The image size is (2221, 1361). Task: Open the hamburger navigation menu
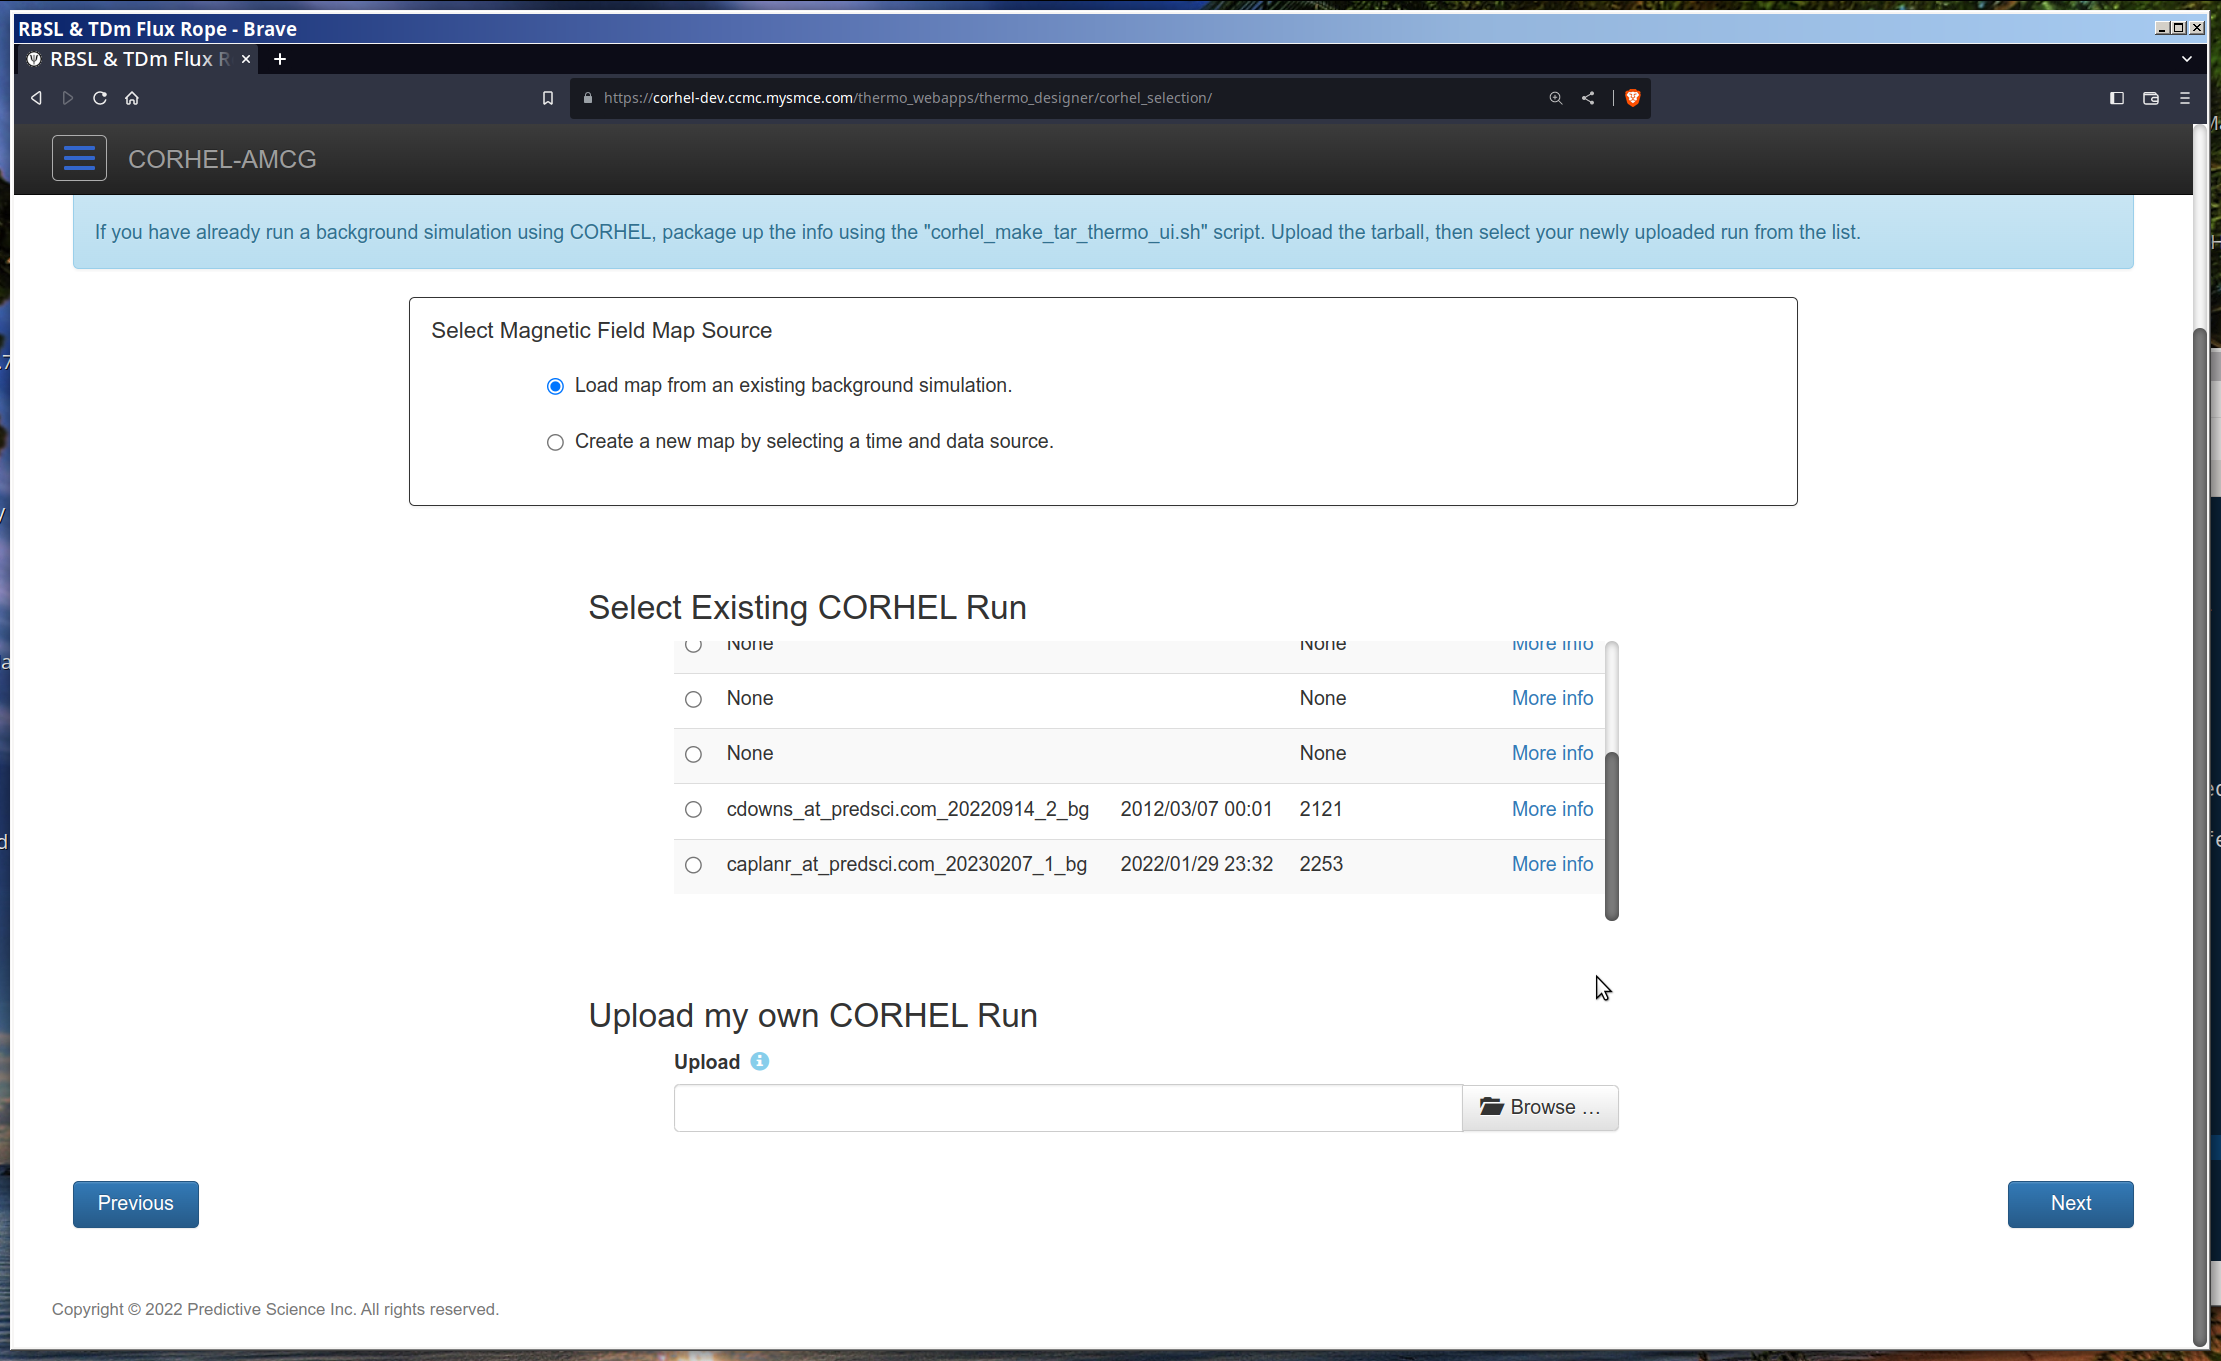tap(79, 158)
